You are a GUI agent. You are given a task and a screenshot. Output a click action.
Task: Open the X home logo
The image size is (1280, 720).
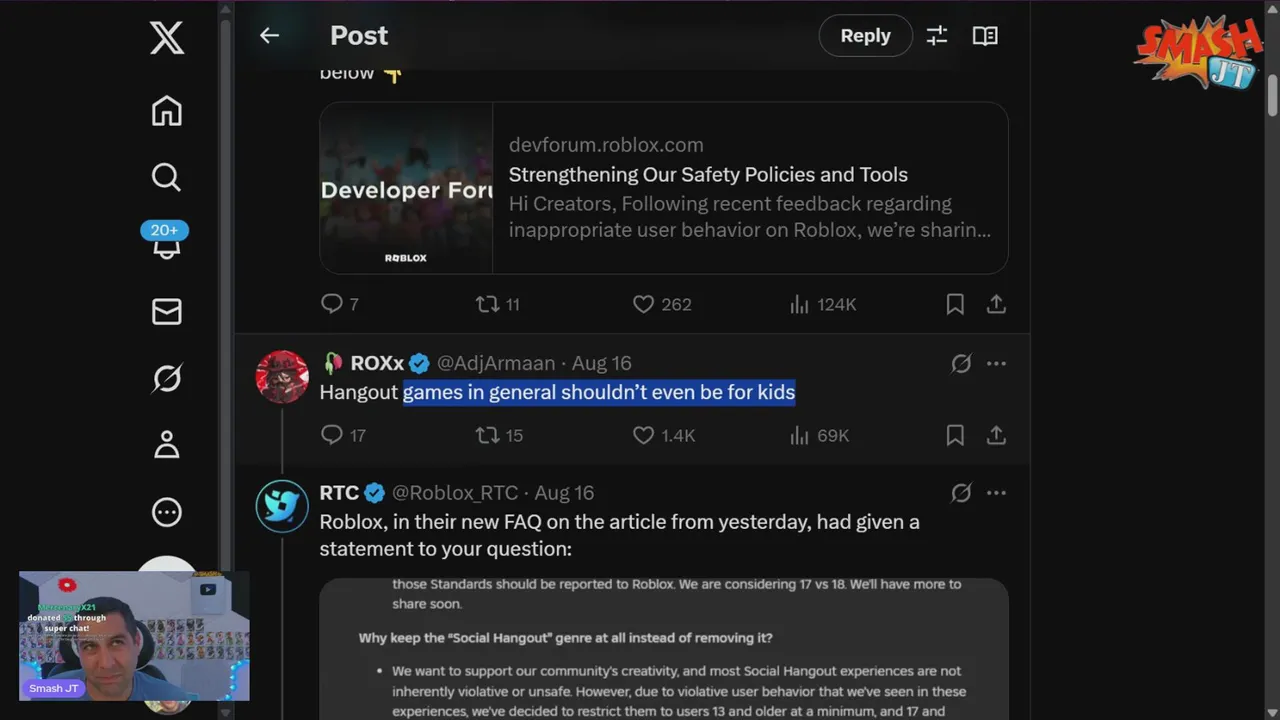166,39
